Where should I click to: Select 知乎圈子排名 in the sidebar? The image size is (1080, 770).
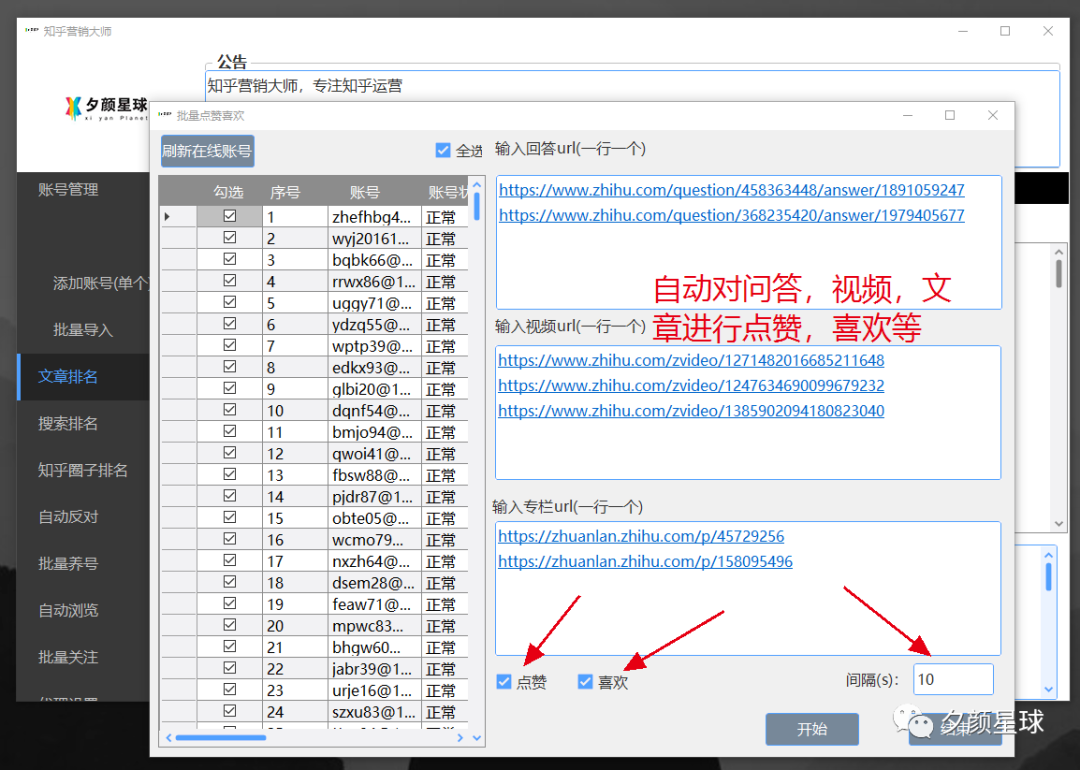pyautogui.click(x=83, y=470)
